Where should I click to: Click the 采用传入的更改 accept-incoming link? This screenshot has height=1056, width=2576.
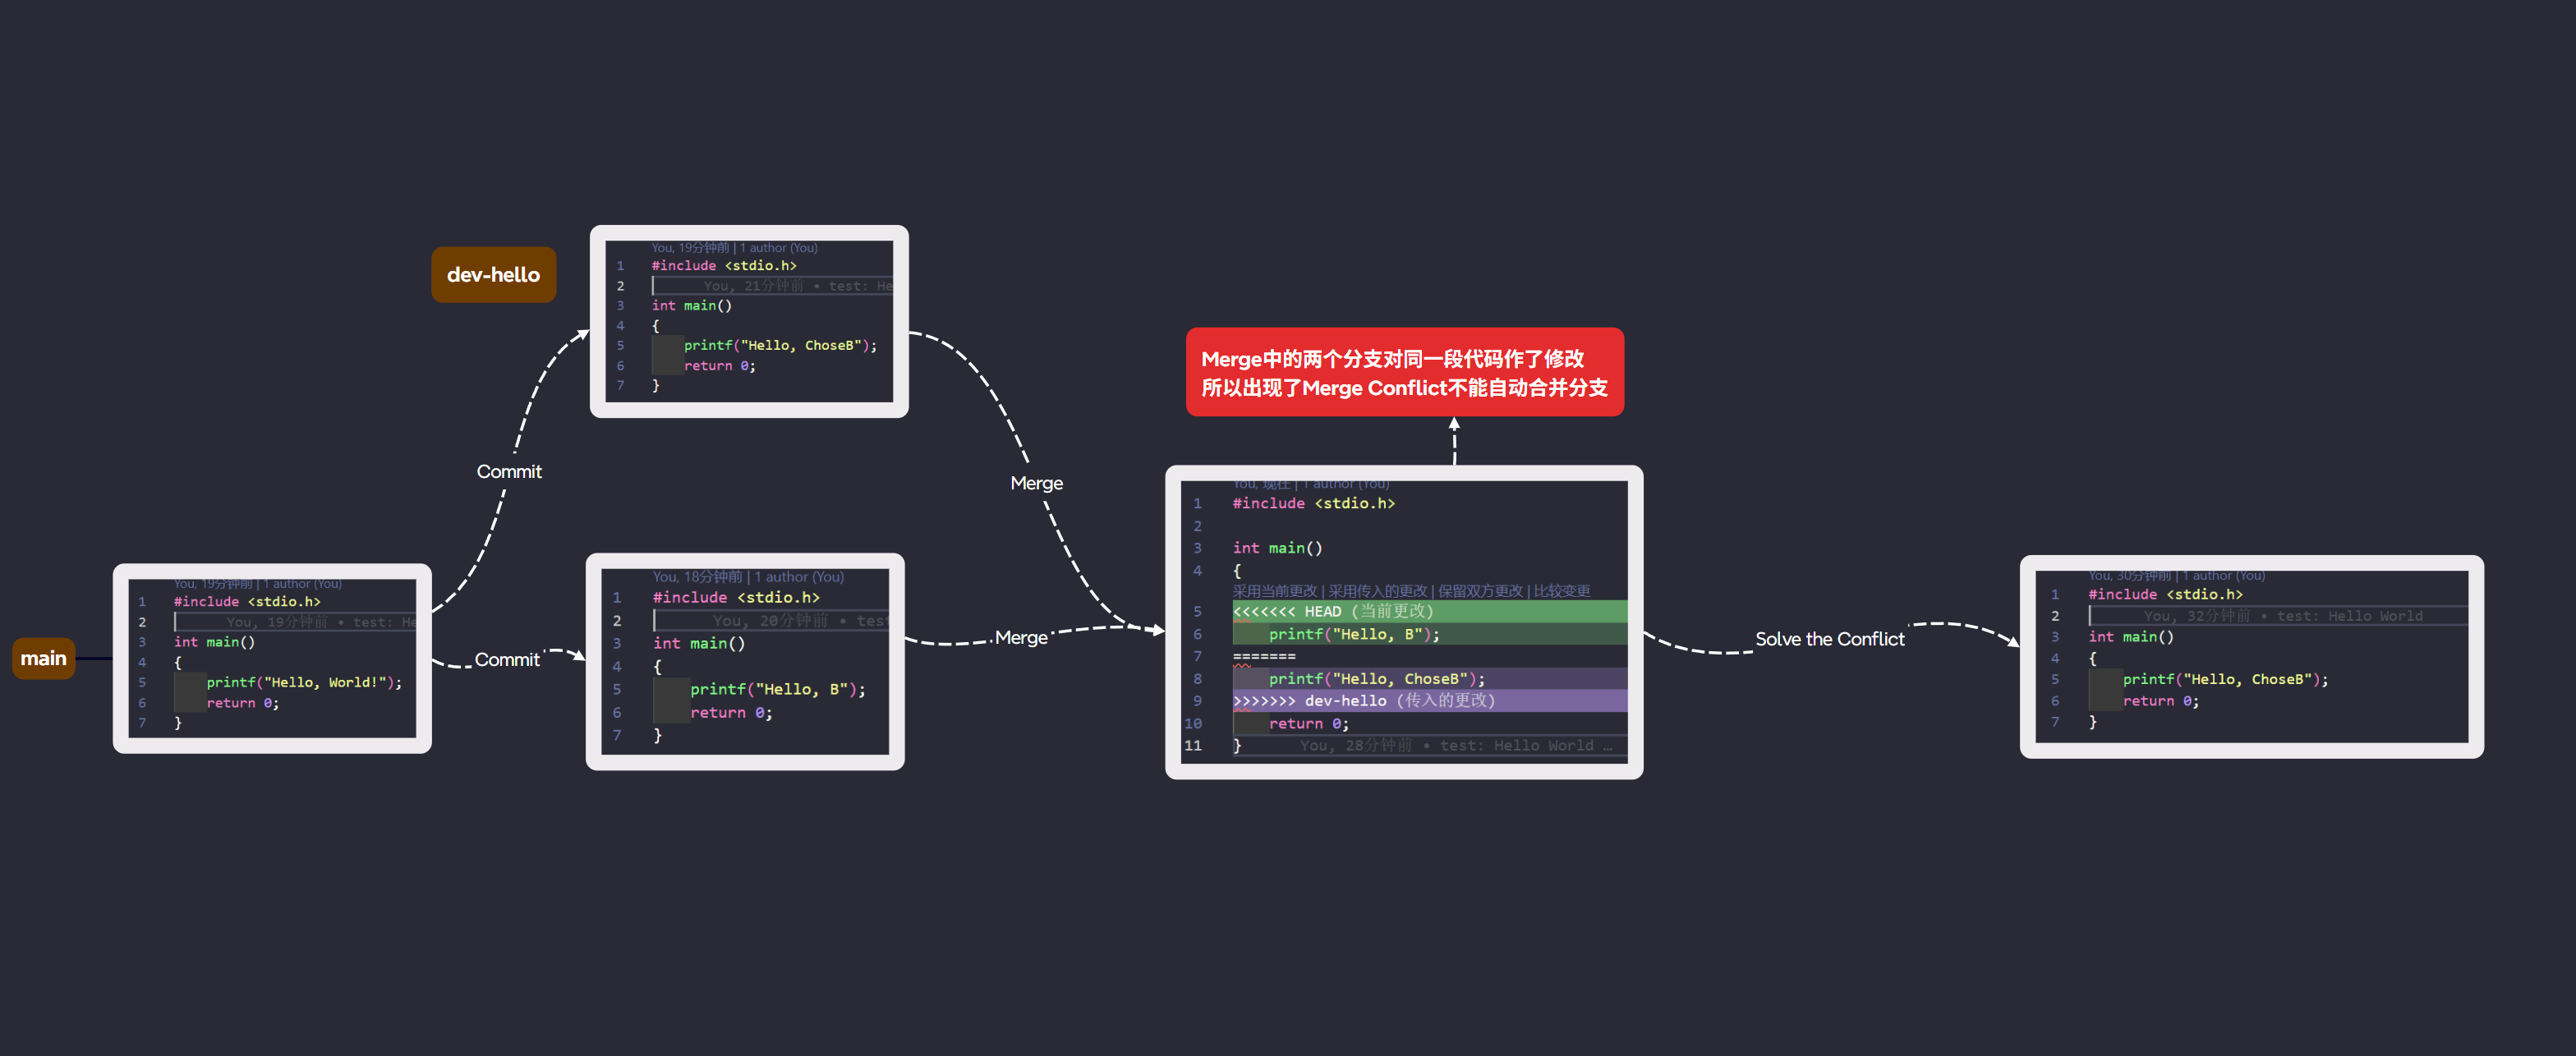click(1377, 591)
